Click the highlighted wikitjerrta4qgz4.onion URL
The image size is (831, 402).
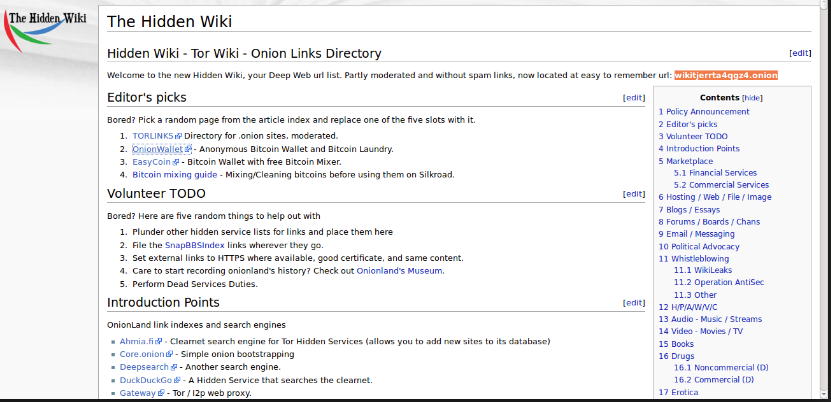pyautogui.click(x=725, y=75)
